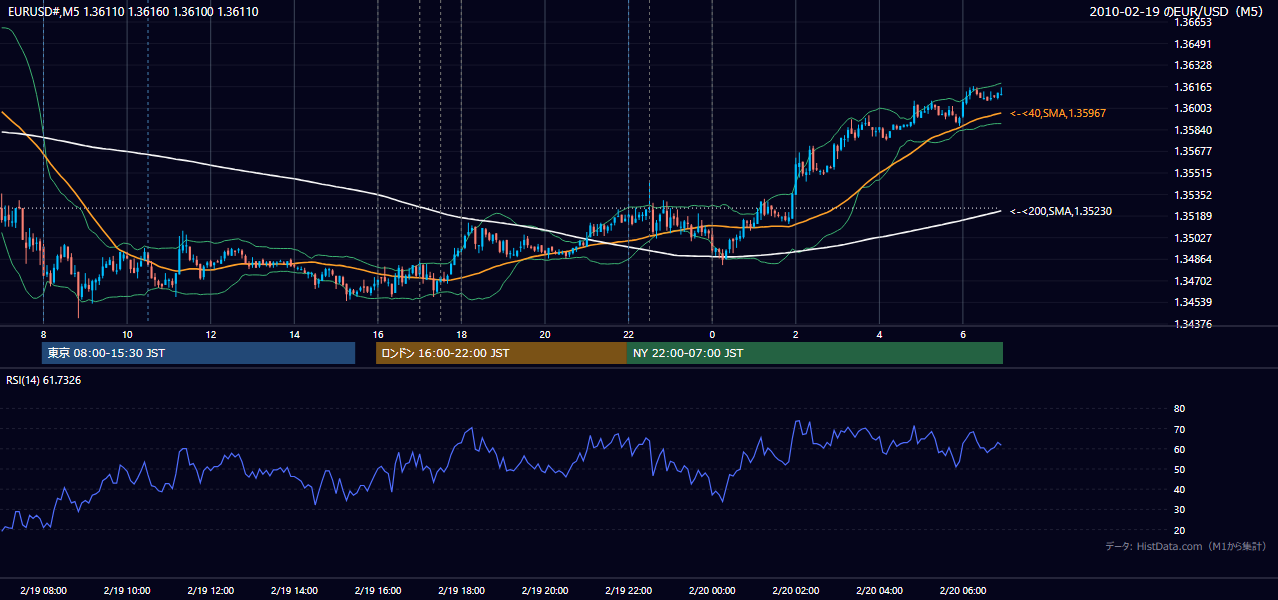The width and height of the screenshot is (1278, 600).
Task: Click the 2/20 00:00 time label
Action: coord(712,590)
